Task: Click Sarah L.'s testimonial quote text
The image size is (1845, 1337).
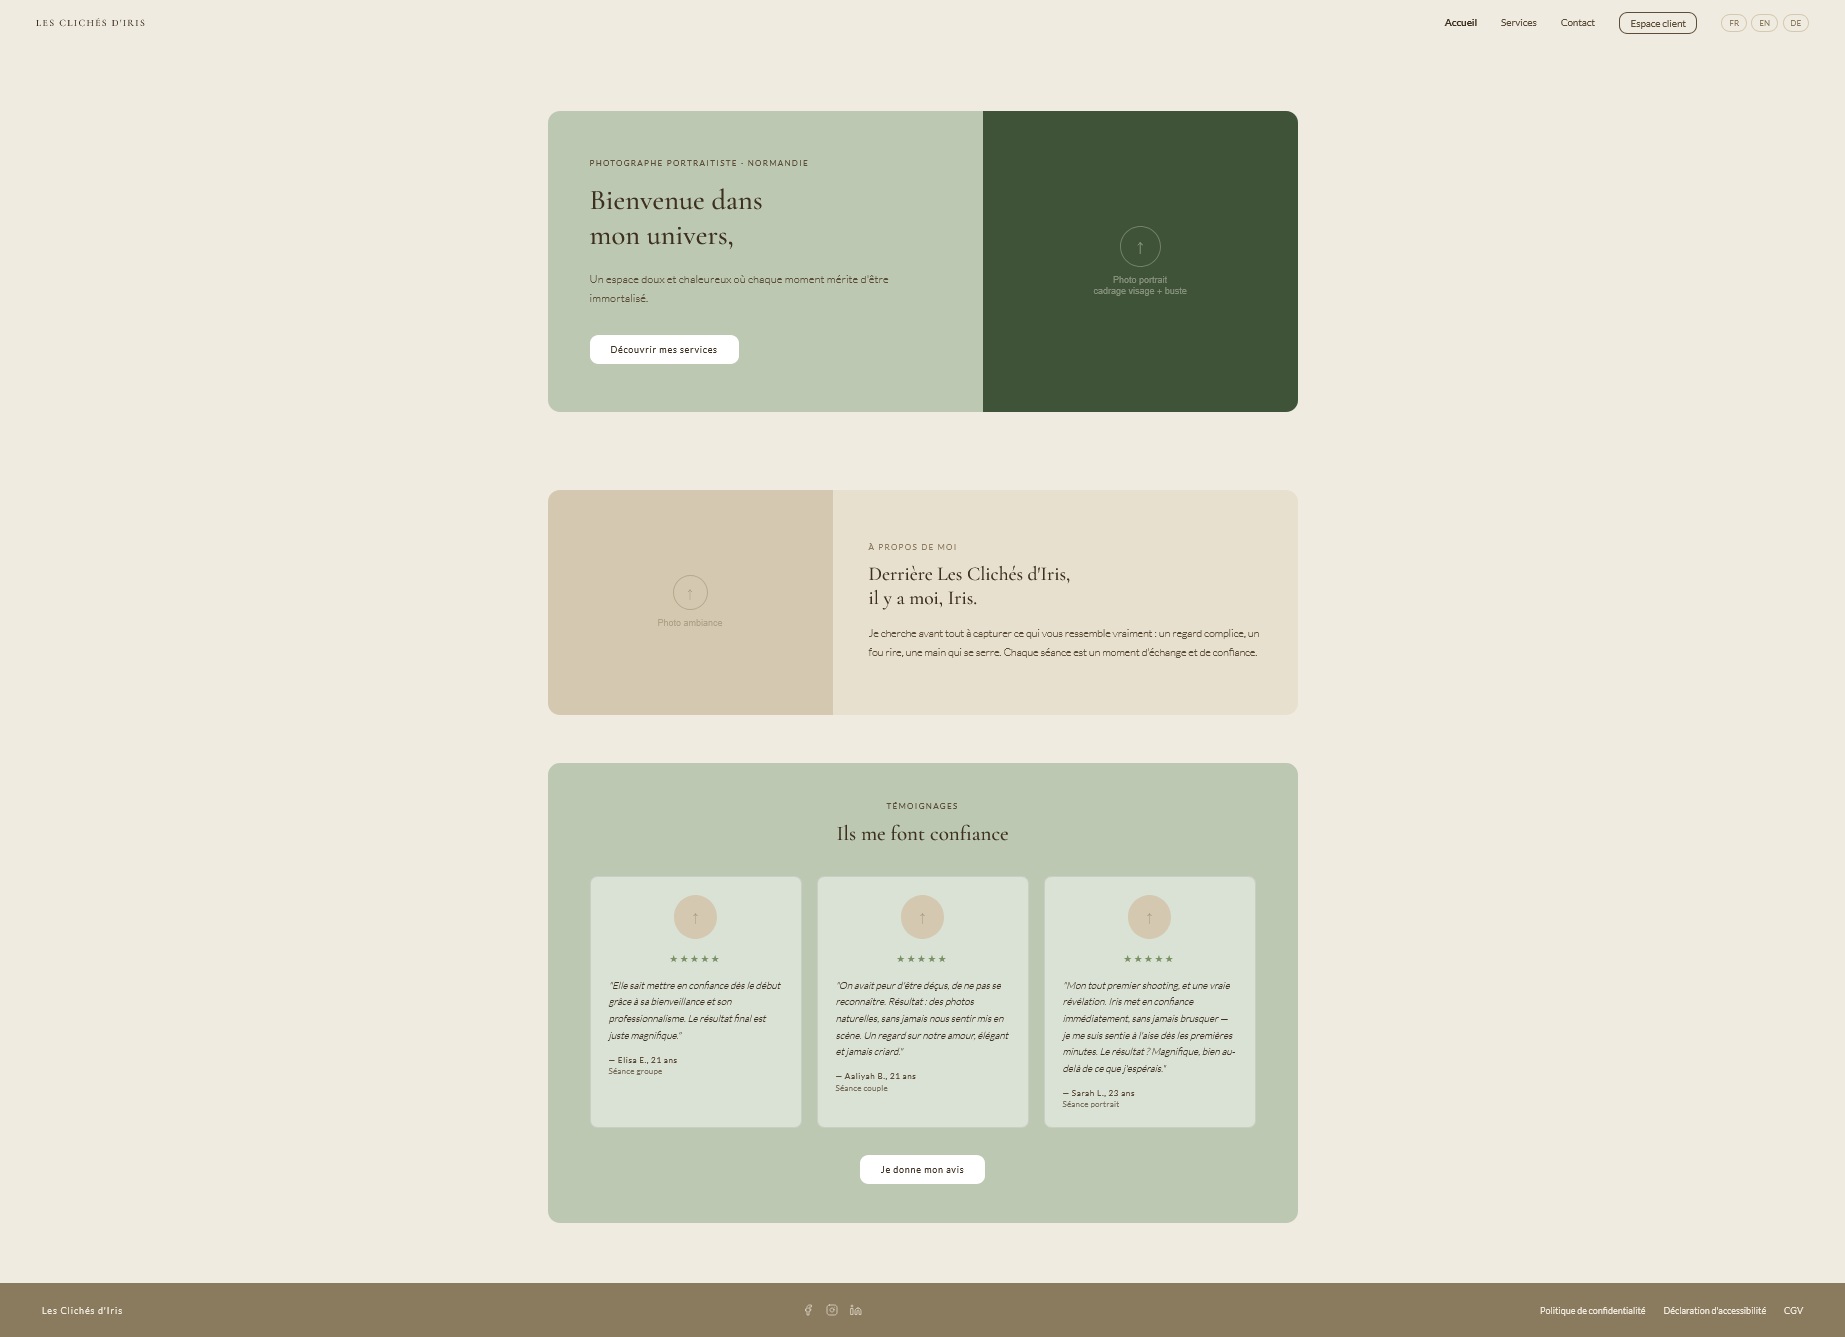Action: pyautogui.click(x=1149, y=1027)
